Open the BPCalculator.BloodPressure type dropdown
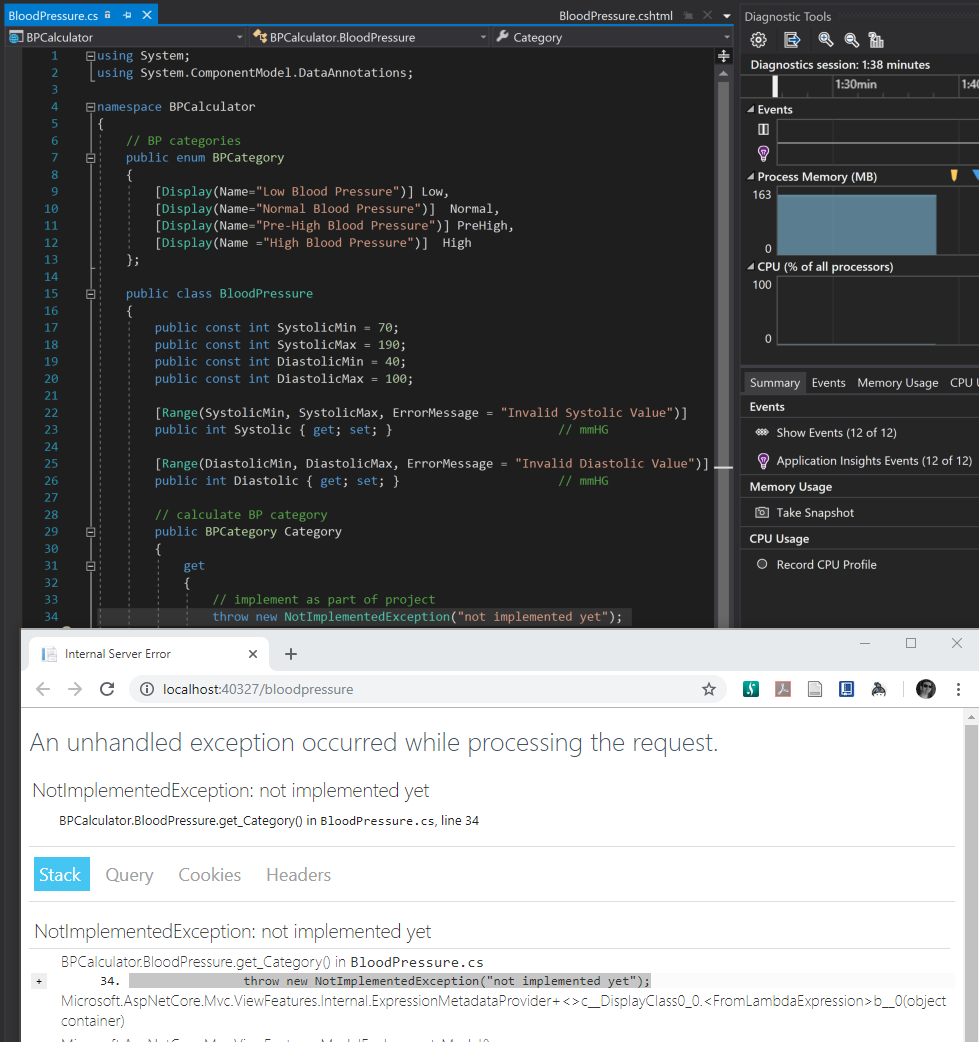Viewport: 979px width, 1042px height. [483, 37]
